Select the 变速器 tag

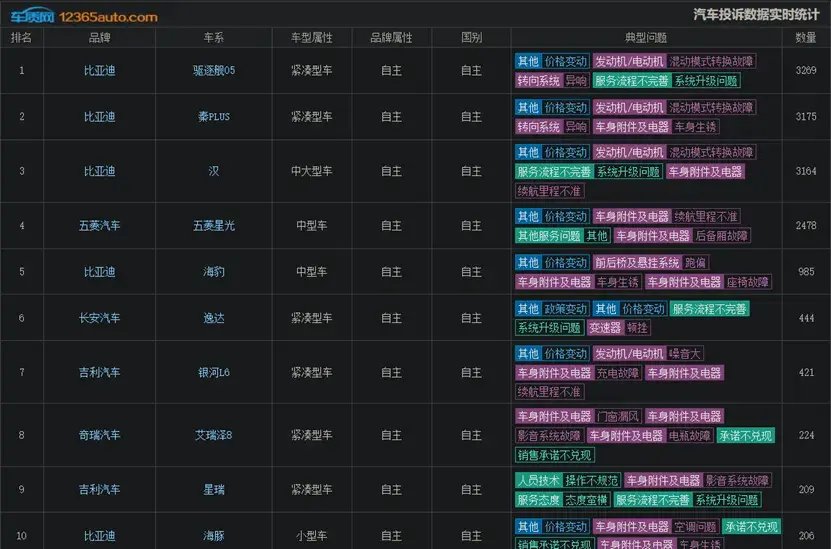tap(605, 328)
